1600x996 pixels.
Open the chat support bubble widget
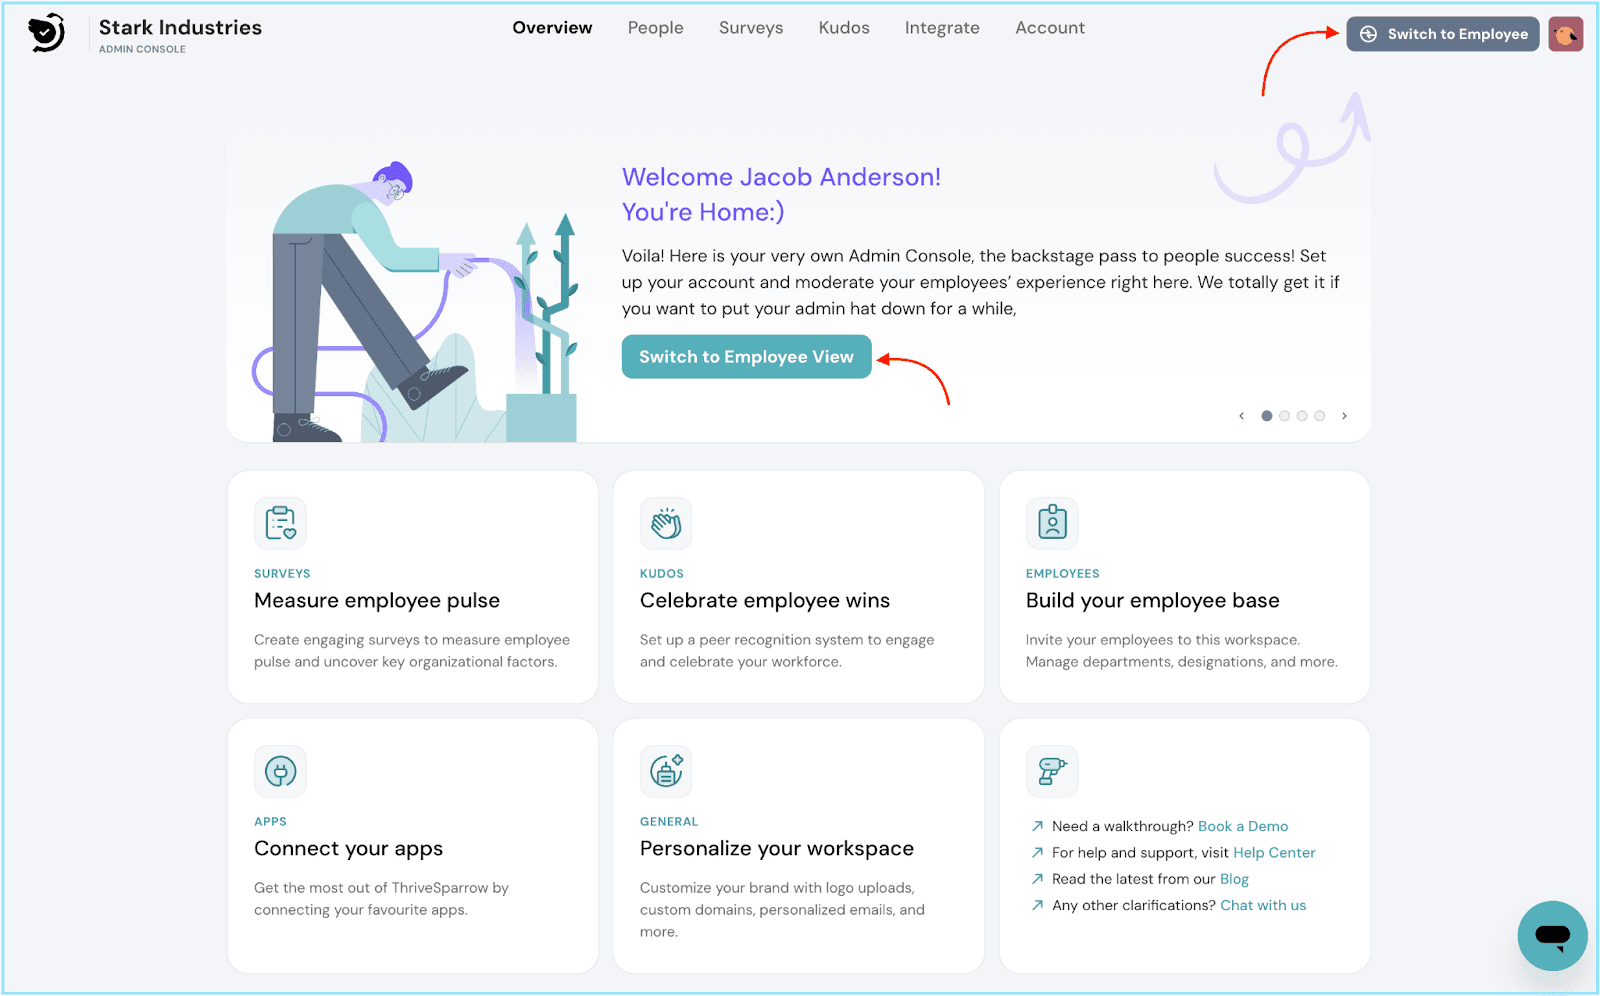click(x=1552, y=936)
